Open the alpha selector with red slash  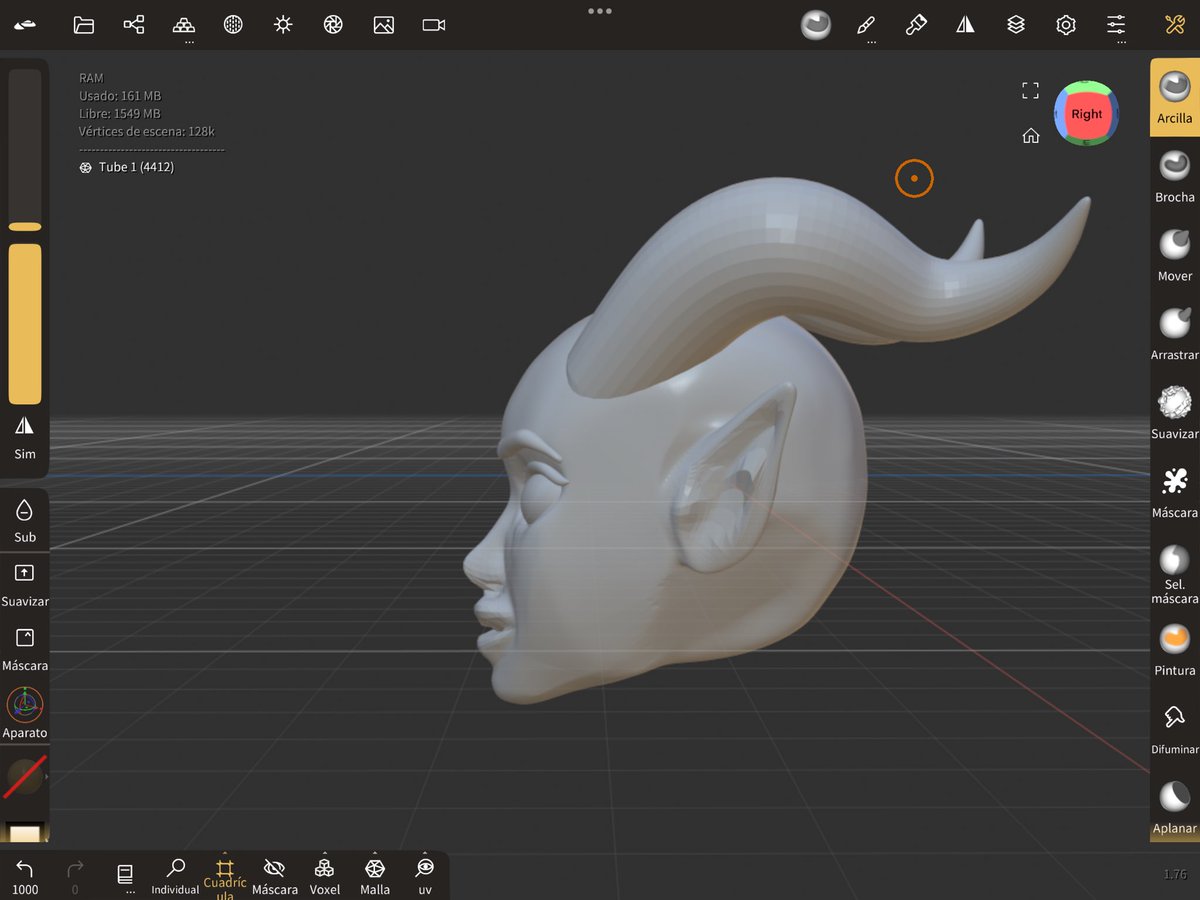pyautogui.click(x=25, y=777)
